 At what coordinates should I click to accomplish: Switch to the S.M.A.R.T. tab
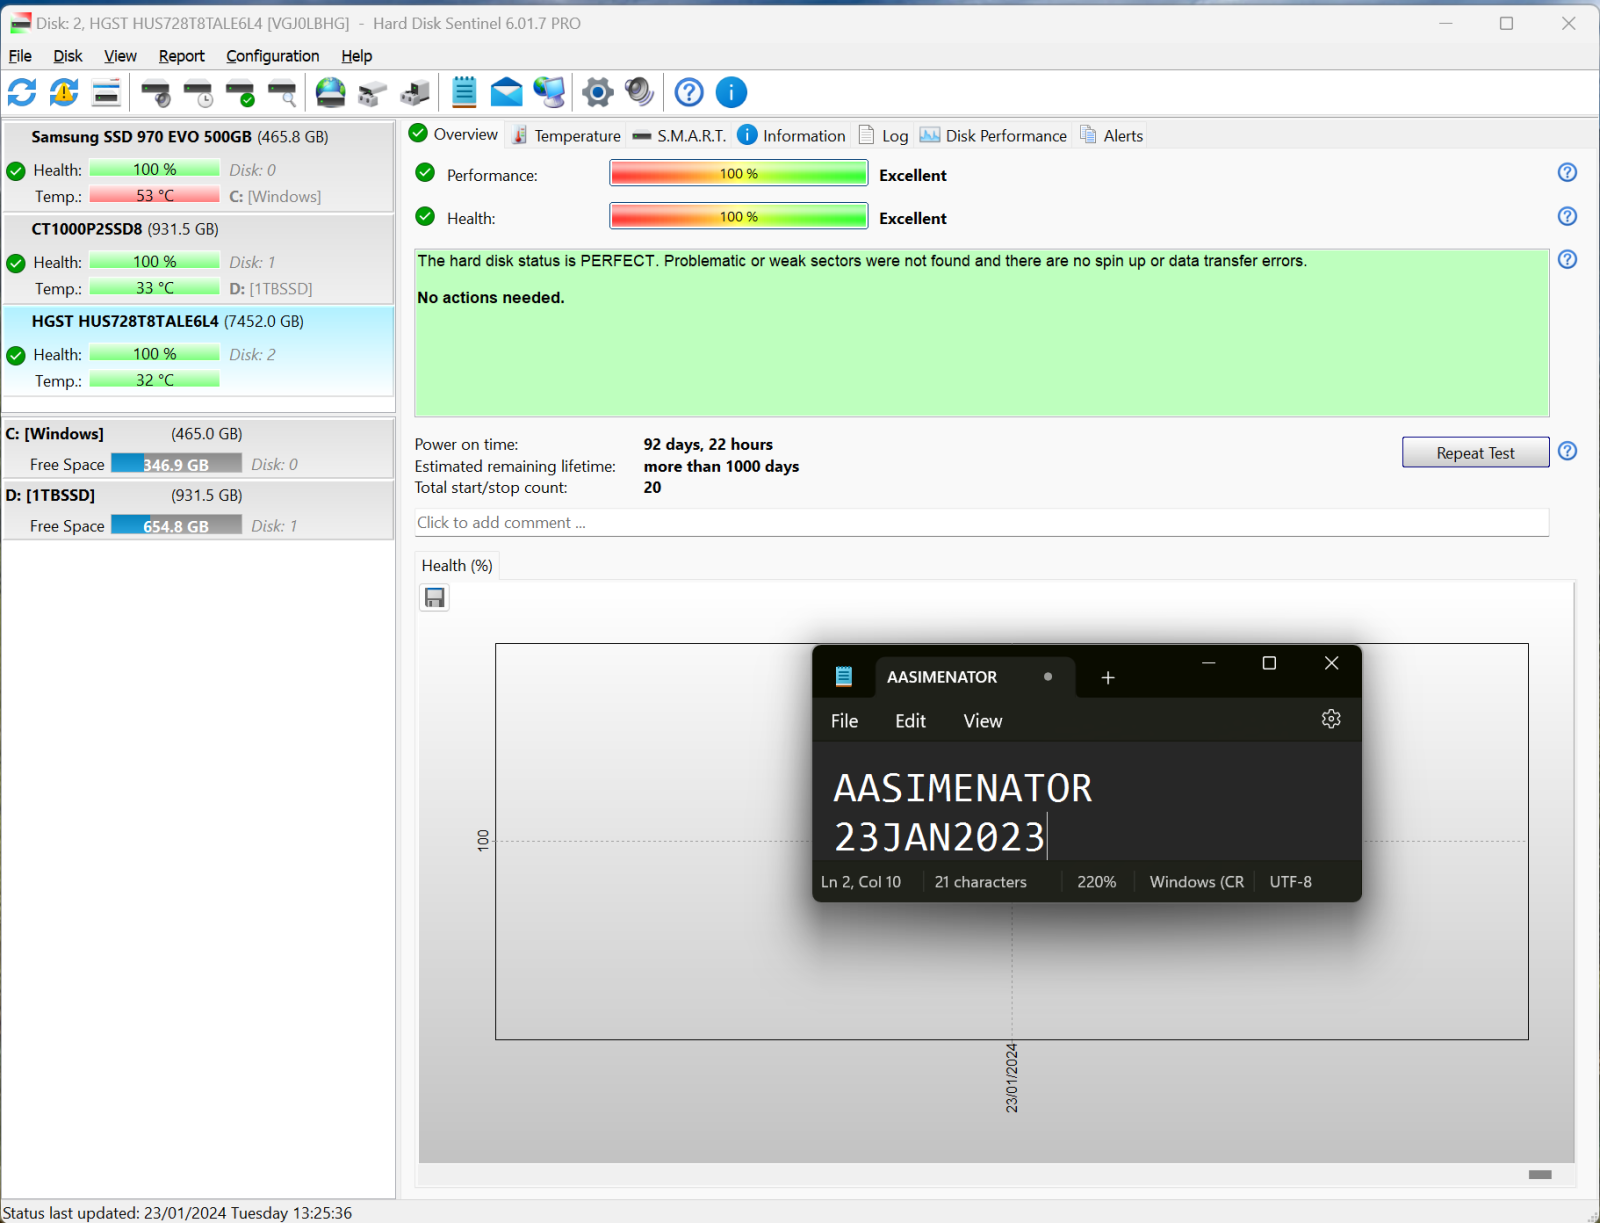coord(680,136)
